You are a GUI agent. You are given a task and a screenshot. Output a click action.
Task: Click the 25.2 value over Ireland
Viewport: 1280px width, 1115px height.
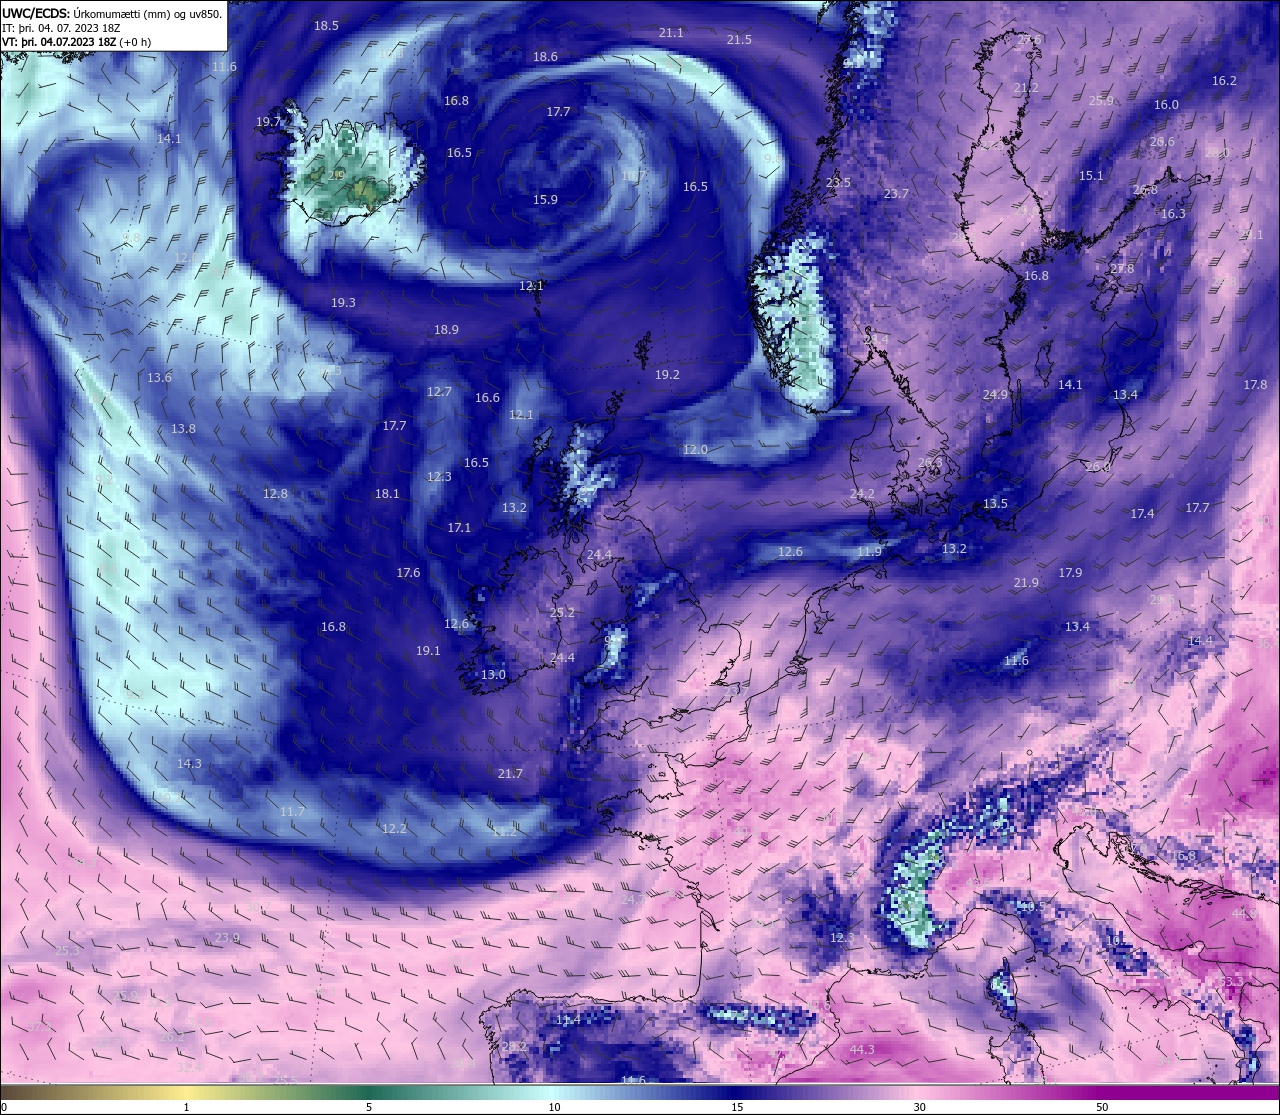click(x=562, y=613)
